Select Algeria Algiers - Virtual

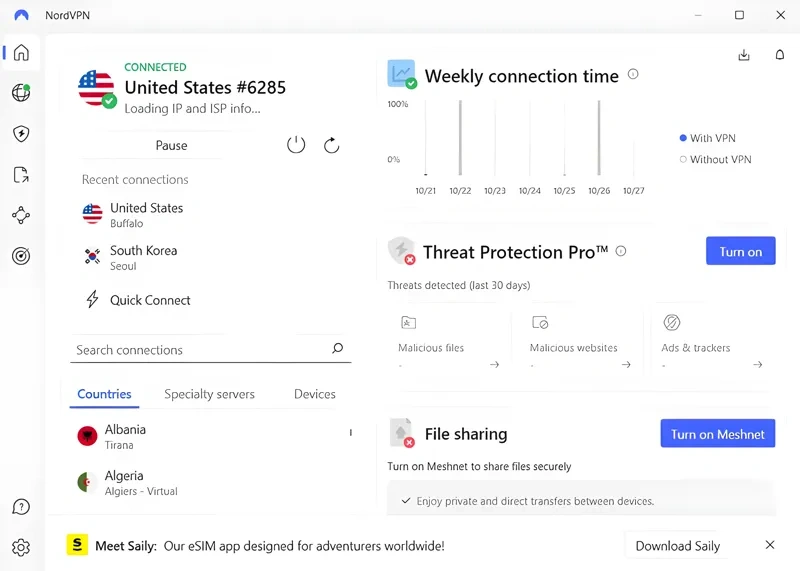[x=209, y=483]
